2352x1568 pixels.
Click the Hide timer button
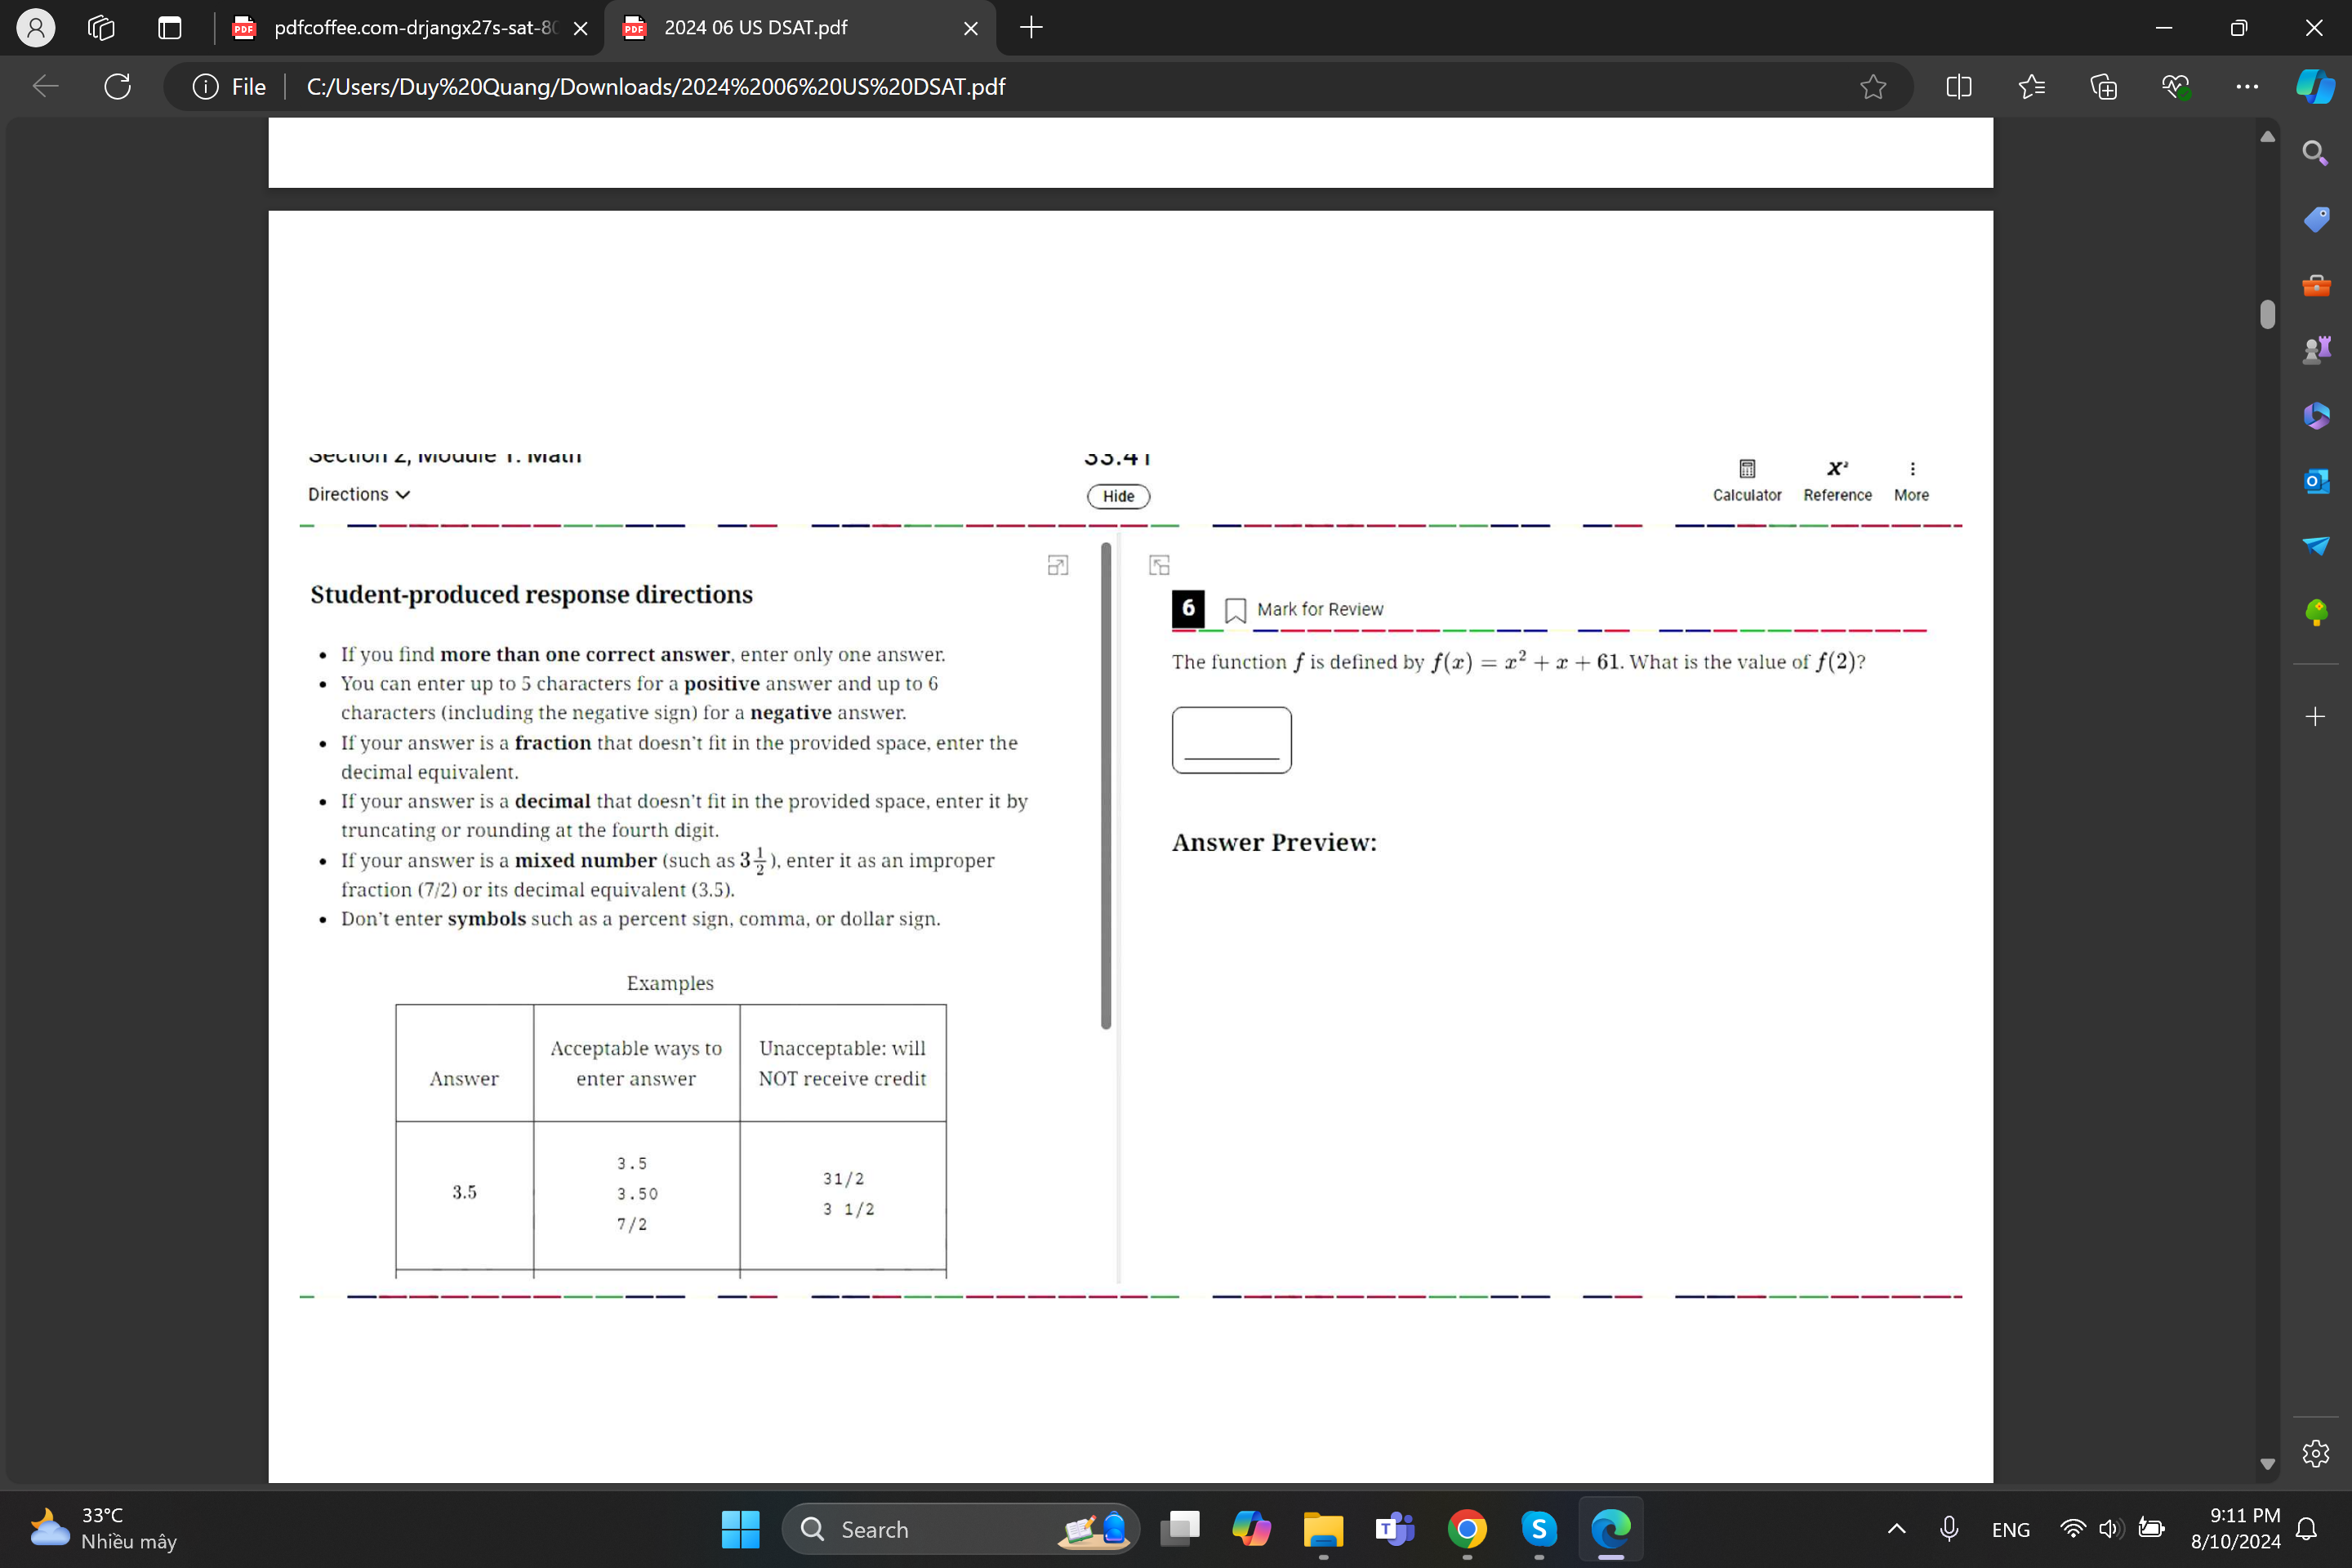click(1118, 496)
